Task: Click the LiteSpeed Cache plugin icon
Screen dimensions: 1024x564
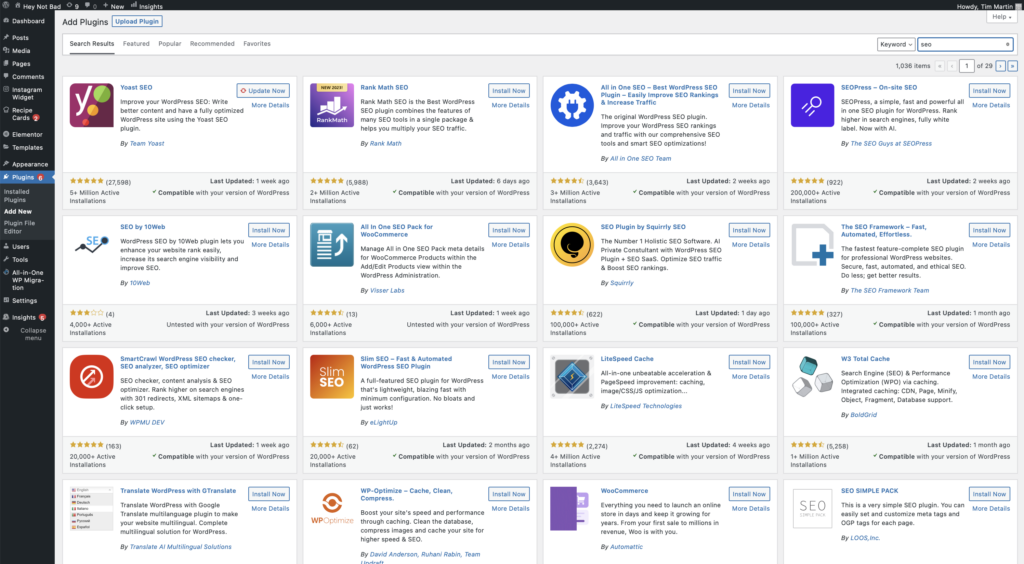Action: pos(572,377)
